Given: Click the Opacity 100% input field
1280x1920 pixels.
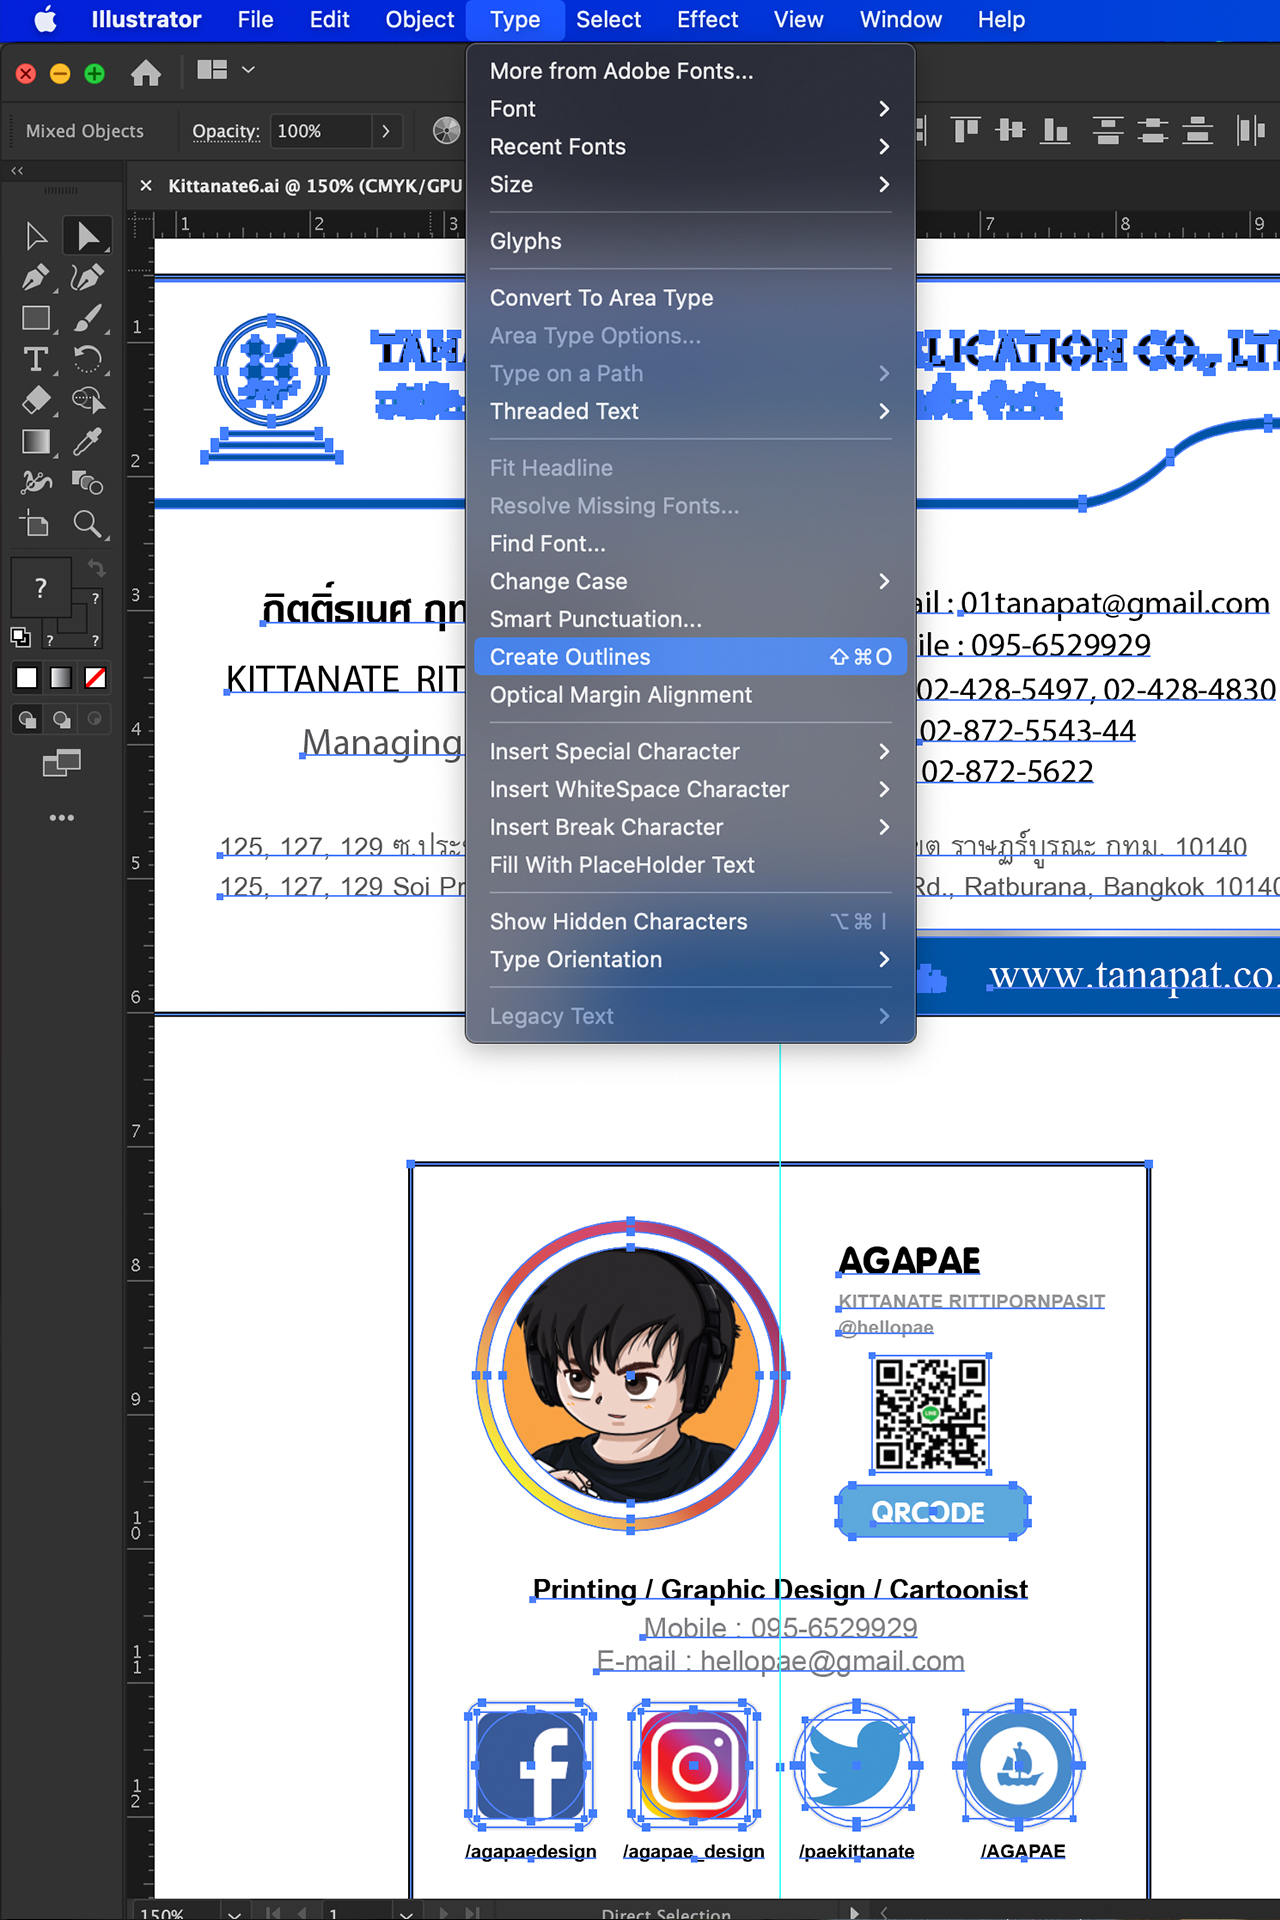Looking at the screenshot, I should pyautogui.click(x=321, y=131).
